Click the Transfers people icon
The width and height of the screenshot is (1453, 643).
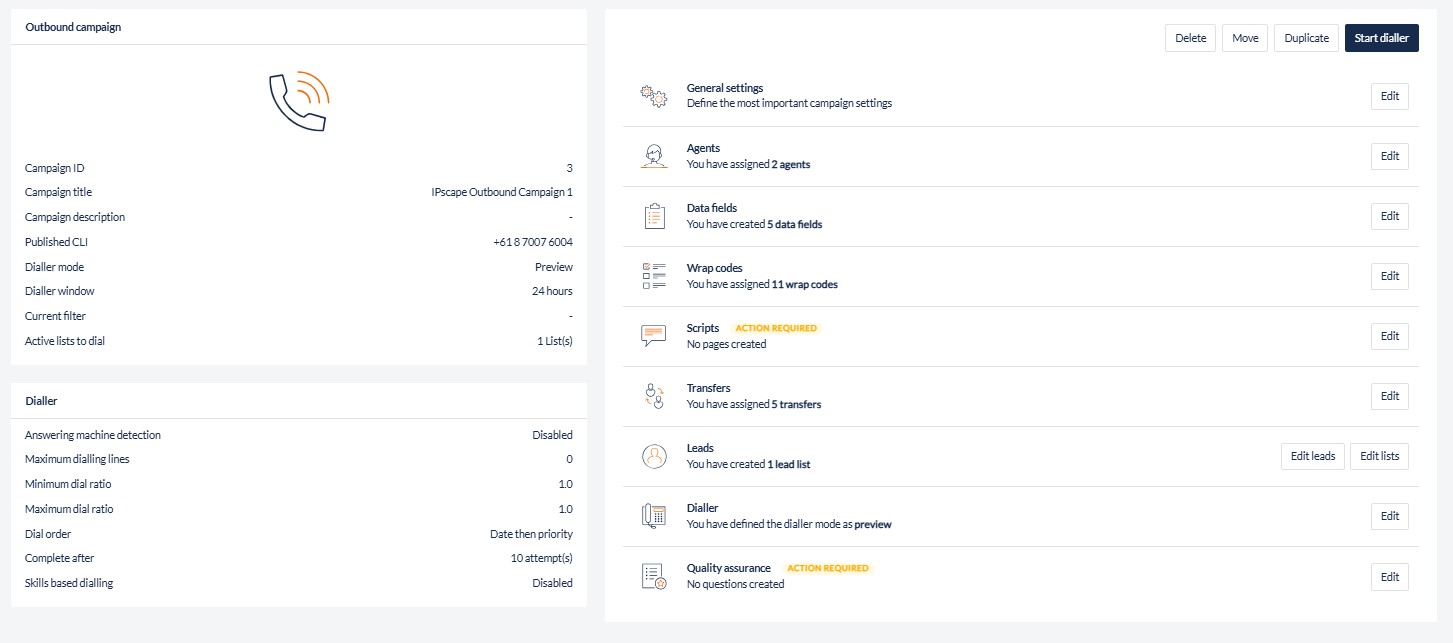pyautogui.click(x=653, y=396)
